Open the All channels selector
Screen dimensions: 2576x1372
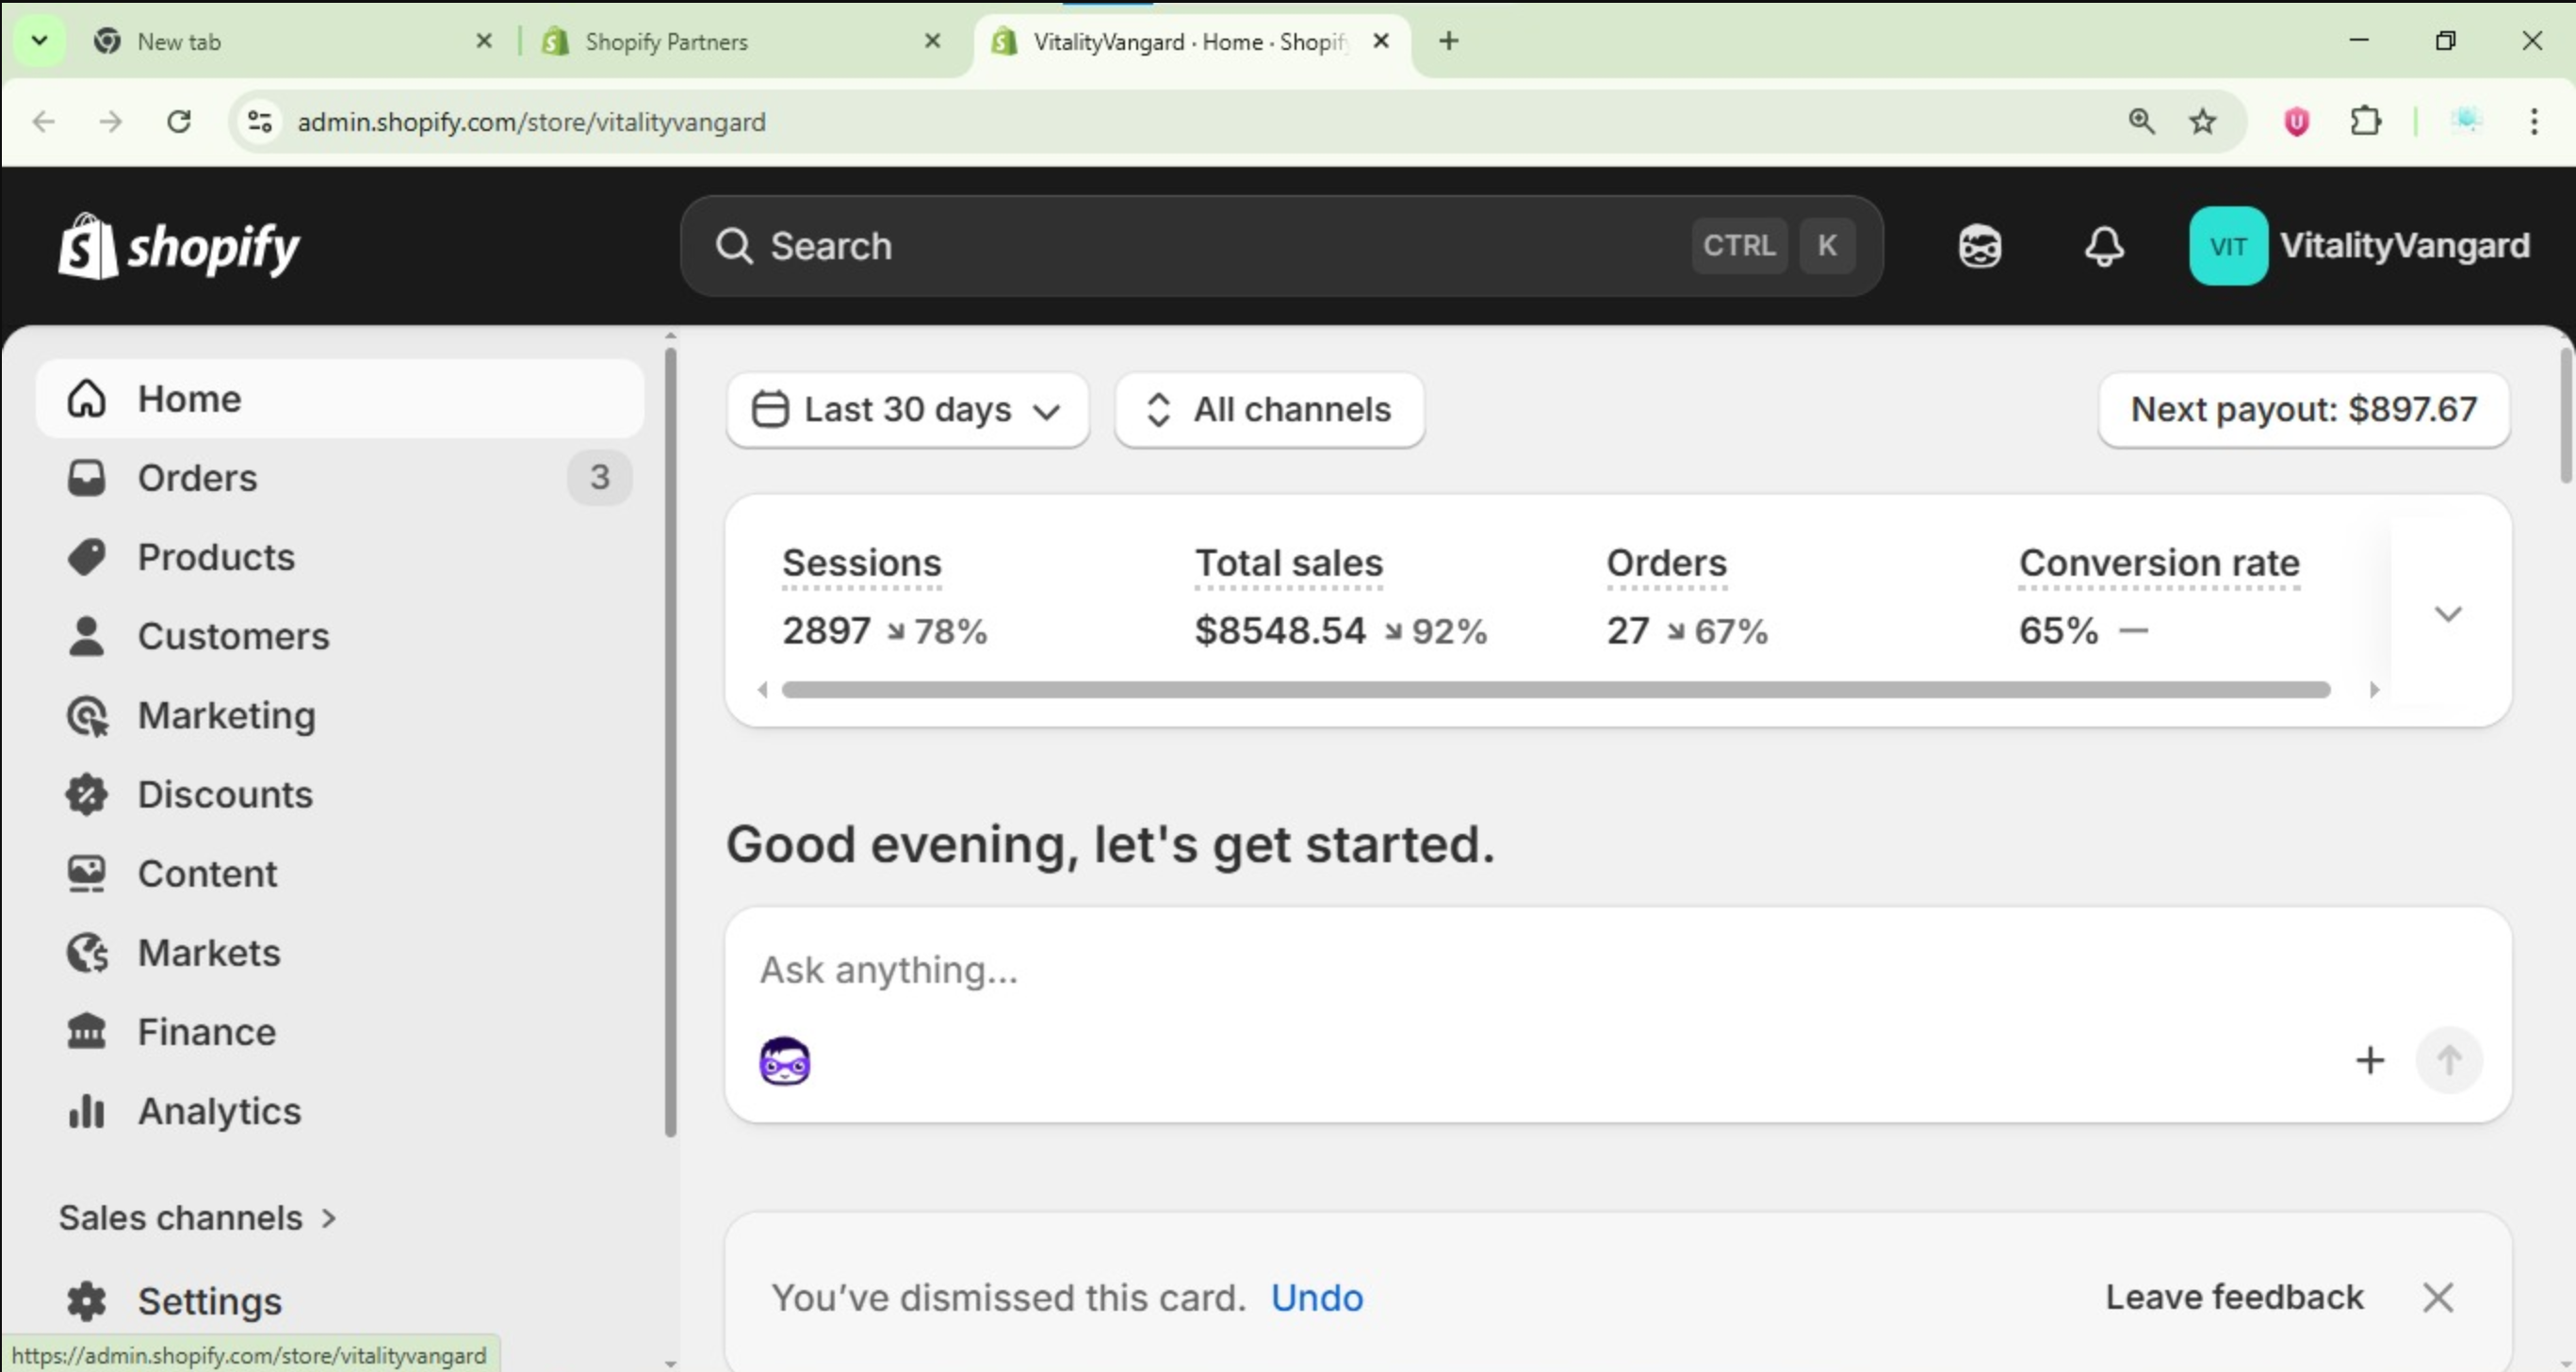tap(1269, 409)
